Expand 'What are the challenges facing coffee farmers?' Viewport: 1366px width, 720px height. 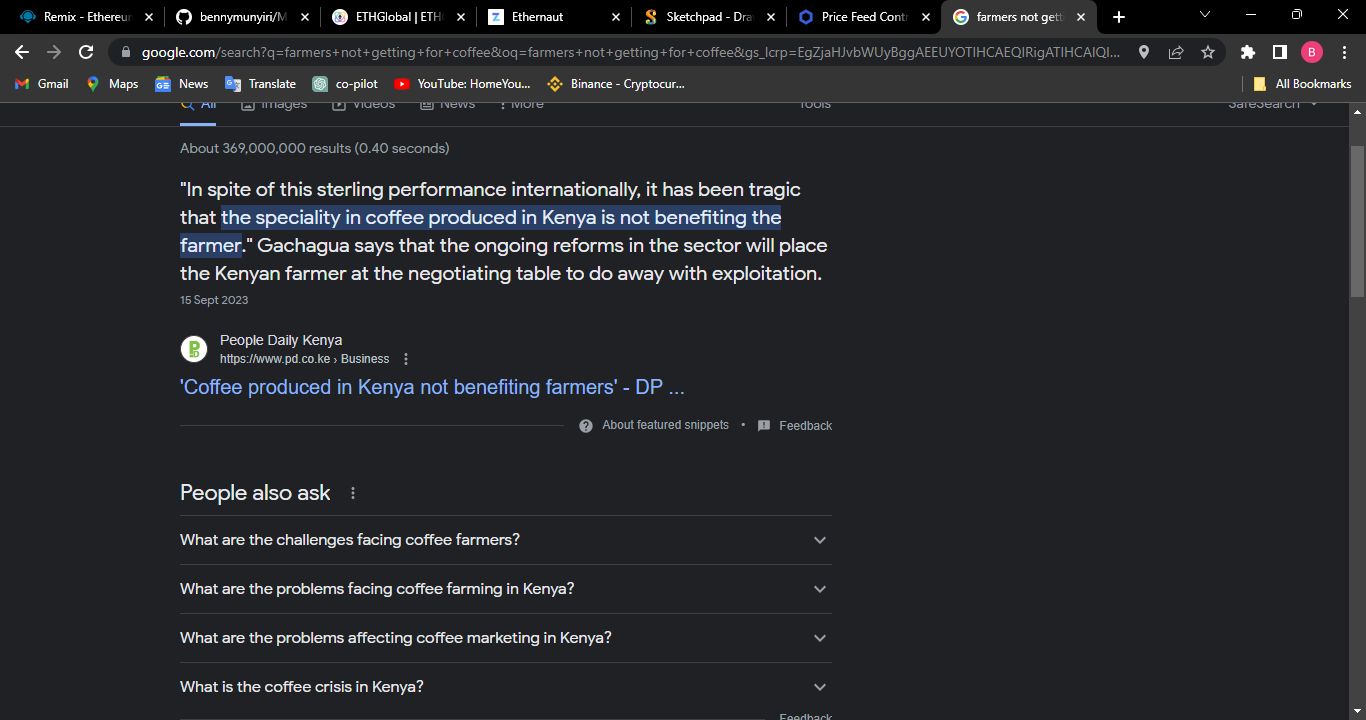pos(506,540)
